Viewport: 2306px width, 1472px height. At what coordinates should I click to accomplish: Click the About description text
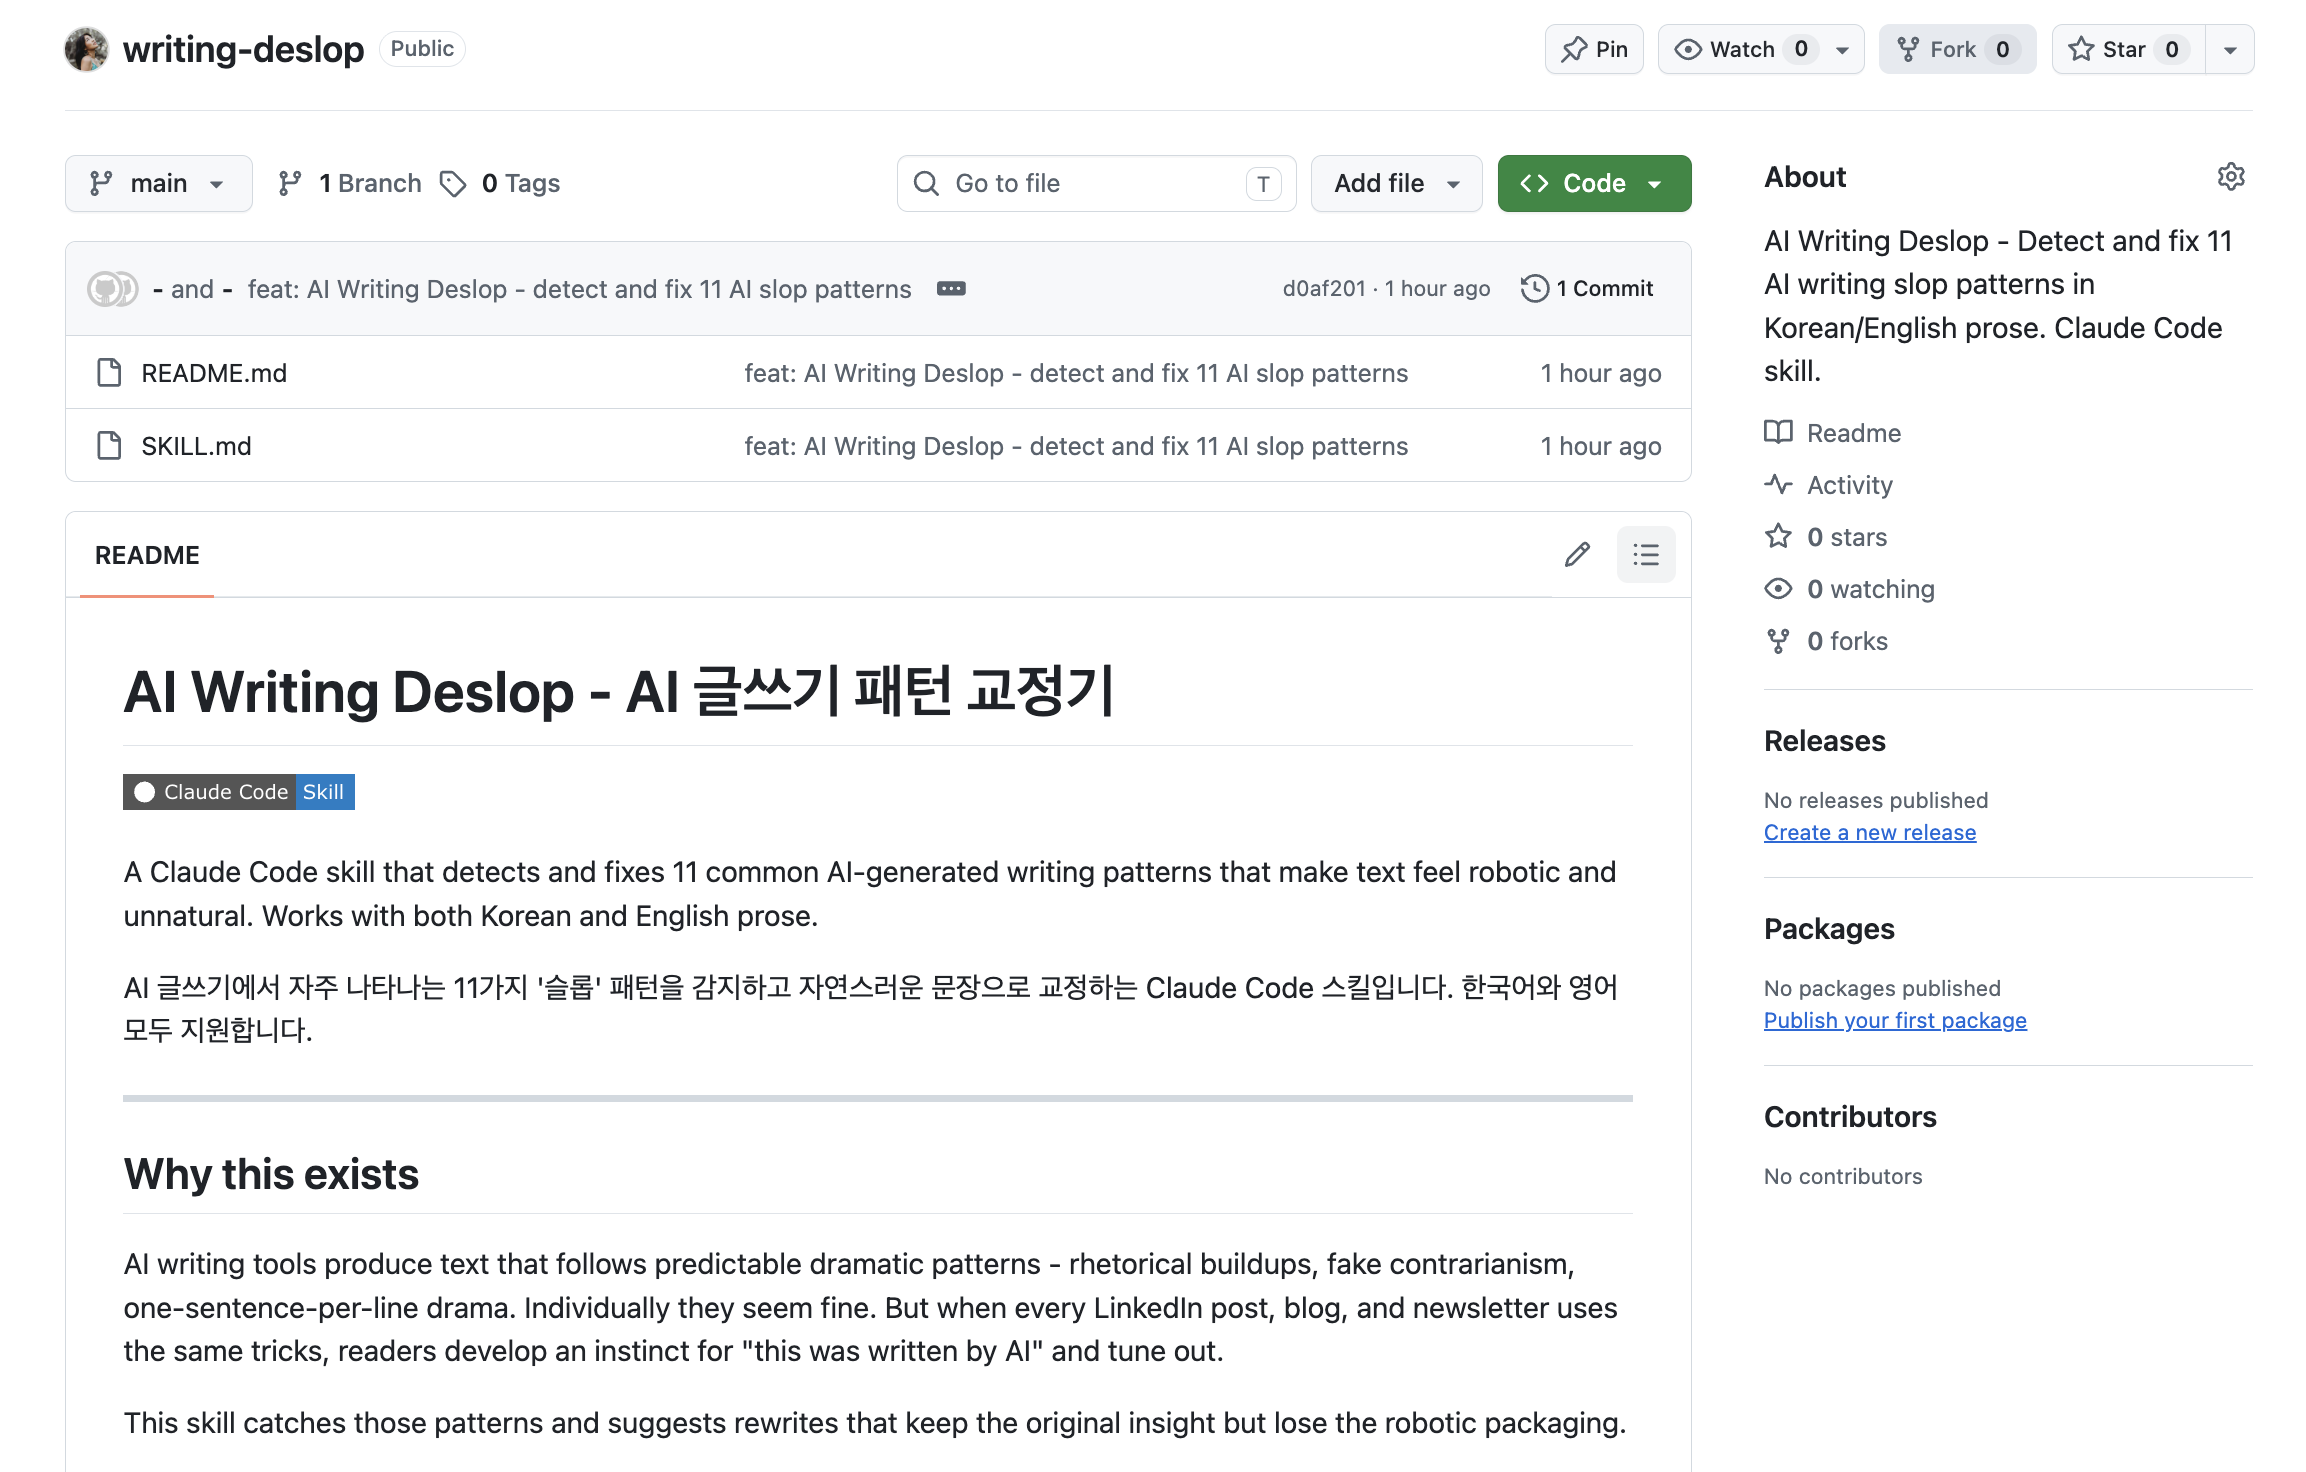1998,306
